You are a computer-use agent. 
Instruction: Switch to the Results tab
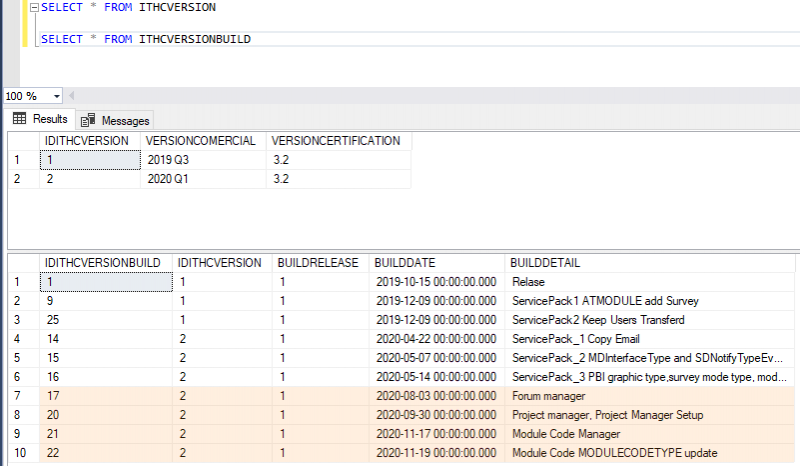click(x=41, y=119)
